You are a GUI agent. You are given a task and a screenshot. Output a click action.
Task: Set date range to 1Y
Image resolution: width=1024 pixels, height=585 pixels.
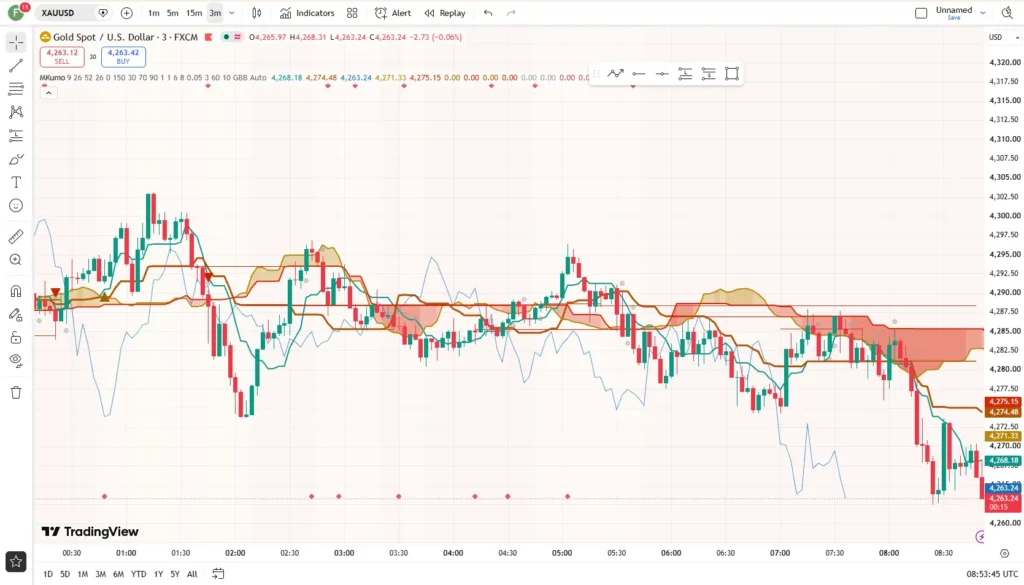[x=158, y=574]
